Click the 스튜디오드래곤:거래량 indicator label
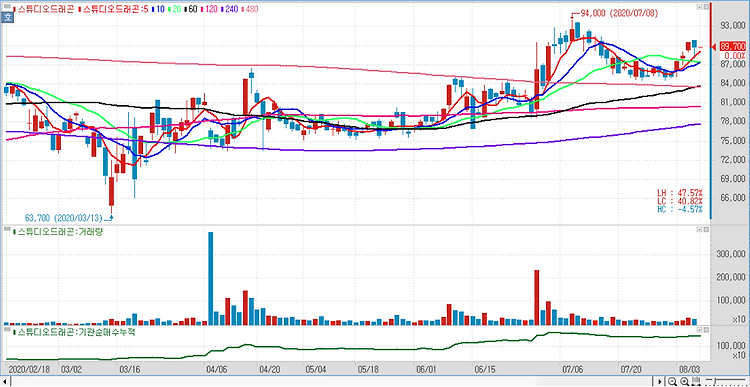 point(58,232)
